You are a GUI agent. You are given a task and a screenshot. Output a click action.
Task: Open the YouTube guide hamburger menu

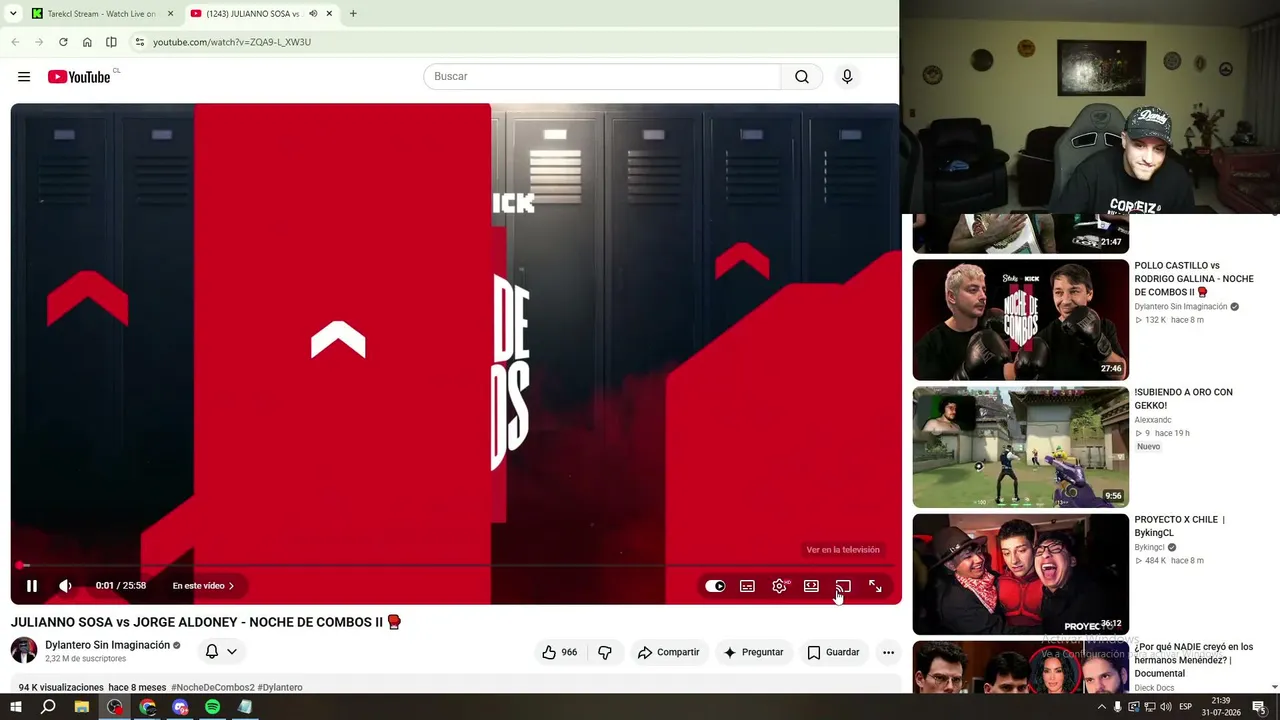(24, 77)
